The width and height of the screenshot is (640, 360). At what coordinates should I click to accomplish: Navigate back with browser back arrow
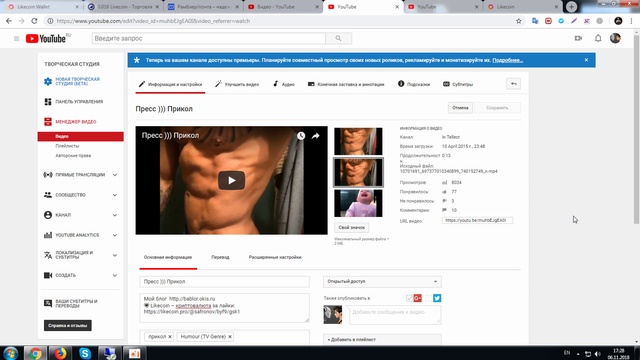9,21
